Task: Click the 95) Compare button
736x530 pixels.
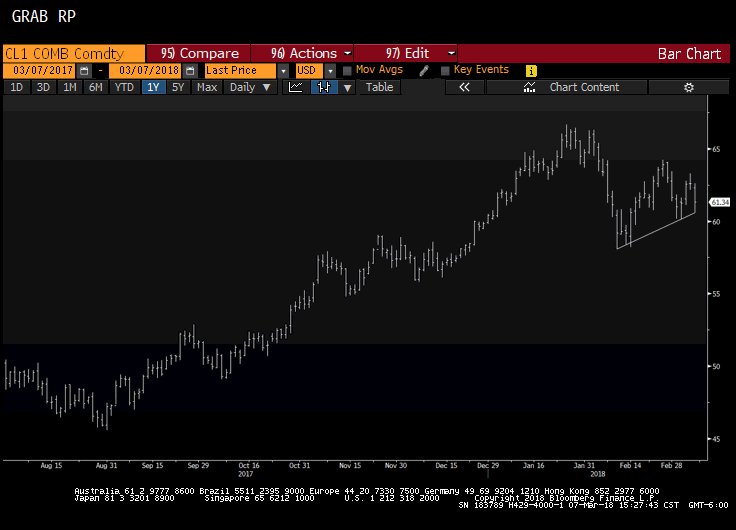Action: click(x=198, y=54)
